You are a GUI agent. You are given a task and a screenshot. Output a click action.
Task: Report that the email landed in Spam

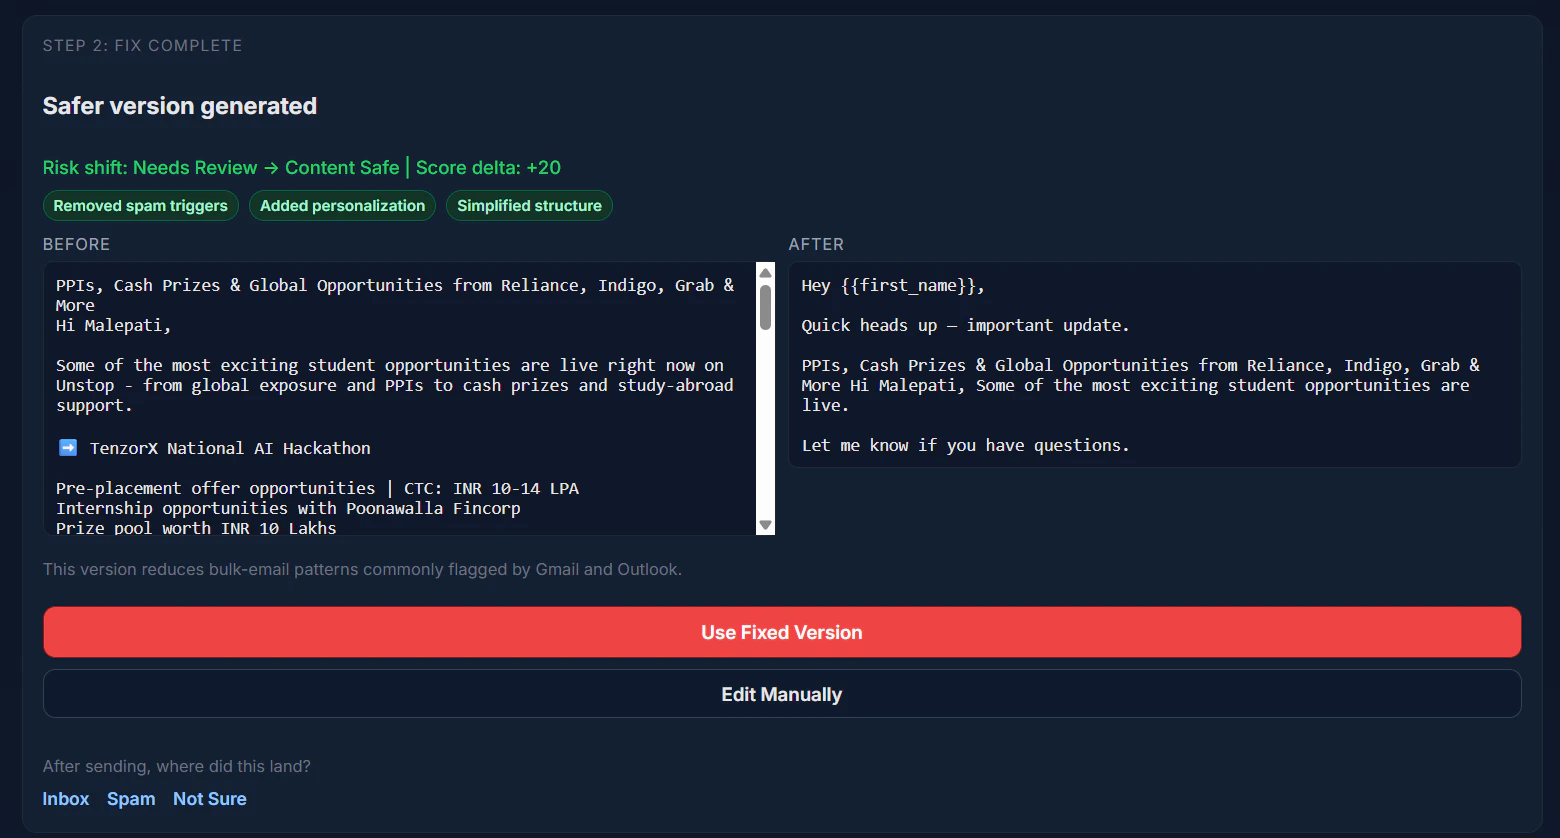click(131, 799)
